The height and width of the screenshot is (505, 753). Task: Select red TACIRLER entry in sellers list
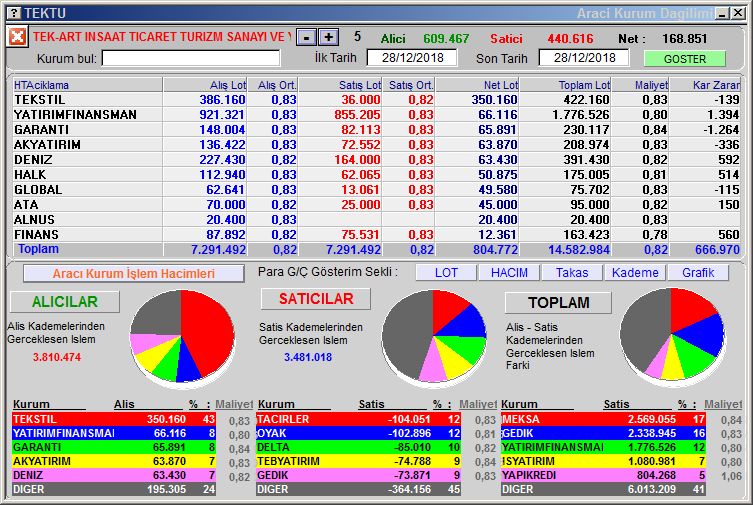click(358, 419)
